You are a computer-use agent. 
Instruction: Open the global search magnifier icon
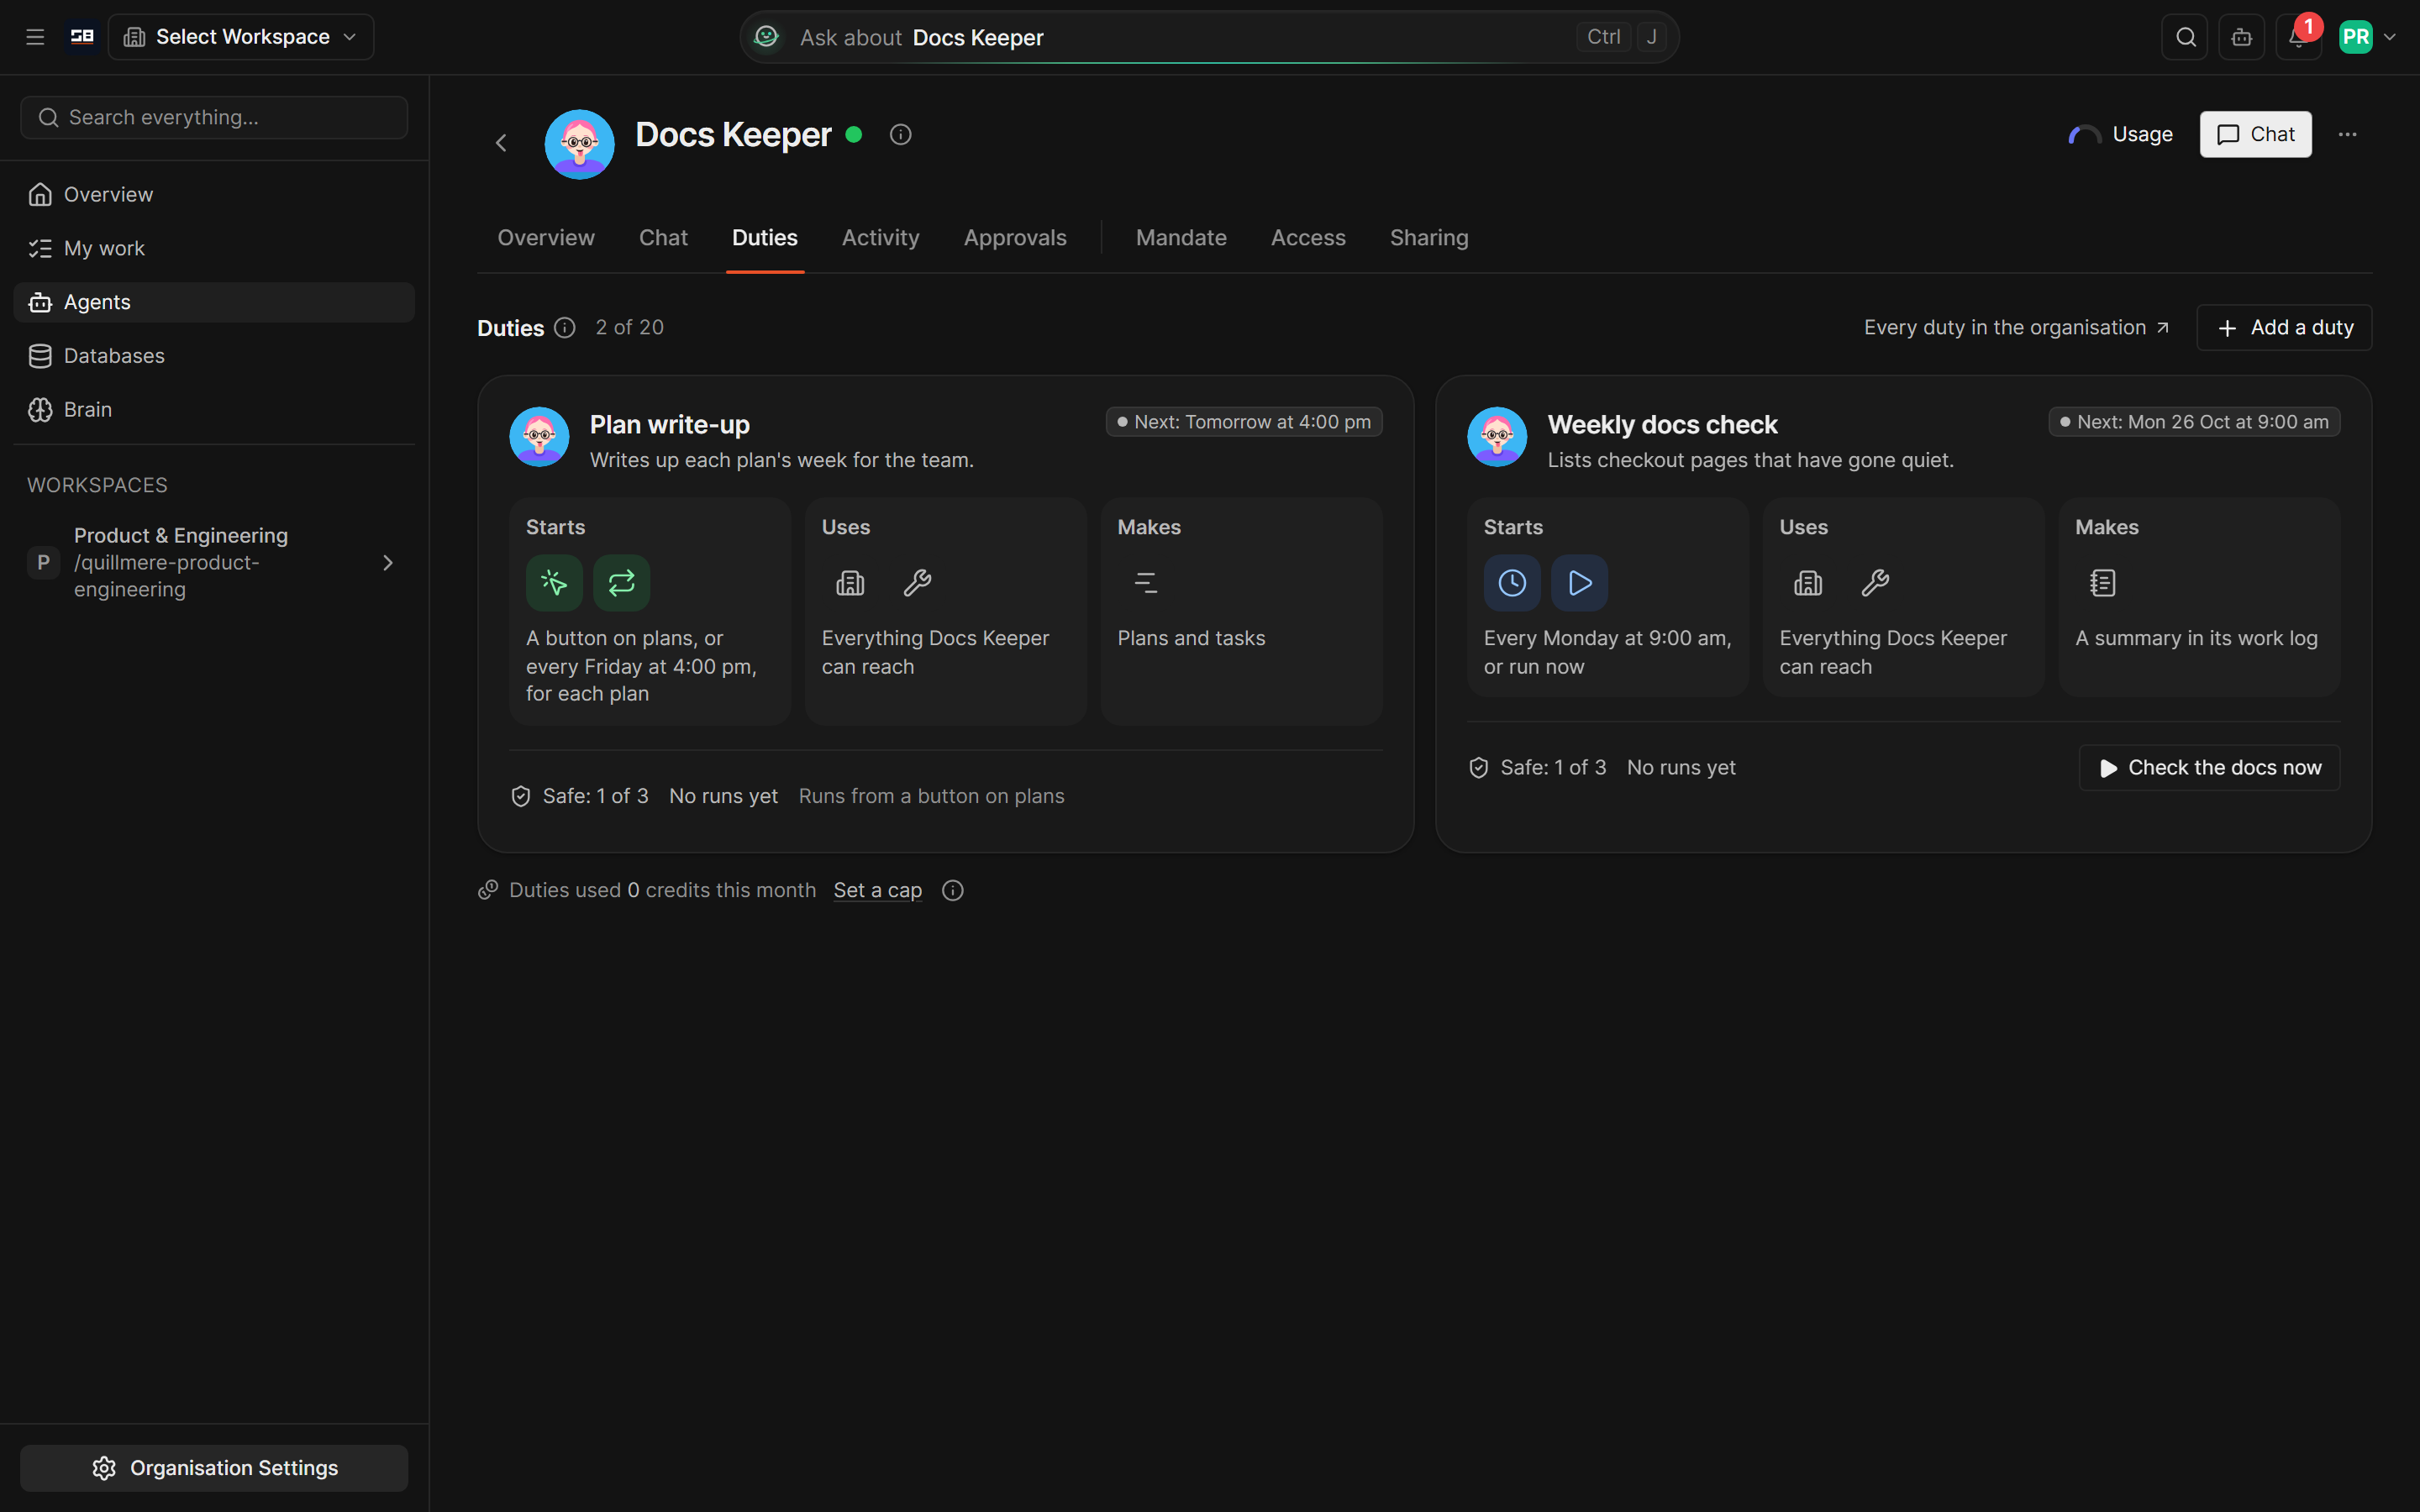(2185, 37)
